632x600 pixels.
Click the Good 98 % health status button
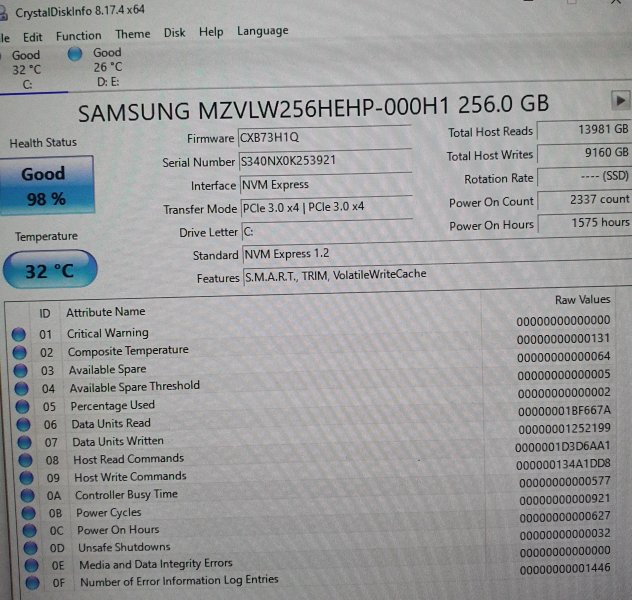(x=43, y=186)
